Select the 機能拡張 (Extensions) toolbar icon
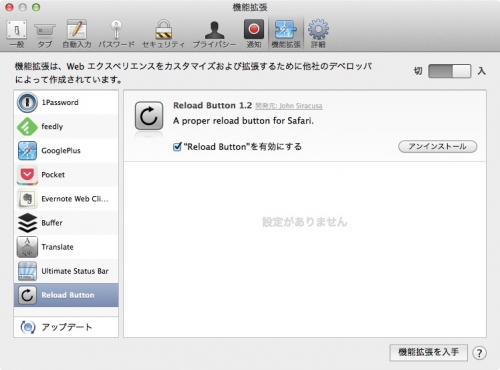The image size is (500, 370). pos(286,34)
